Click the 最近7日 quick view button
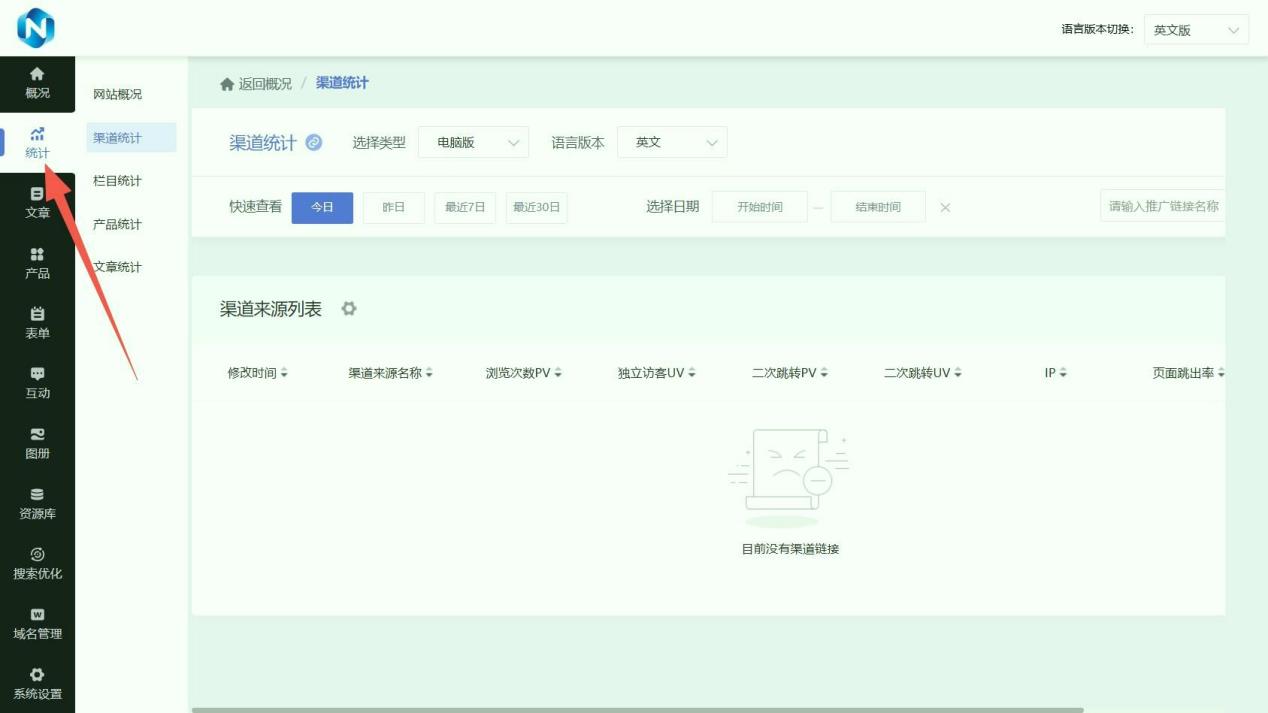 click(x=465, y=207)
